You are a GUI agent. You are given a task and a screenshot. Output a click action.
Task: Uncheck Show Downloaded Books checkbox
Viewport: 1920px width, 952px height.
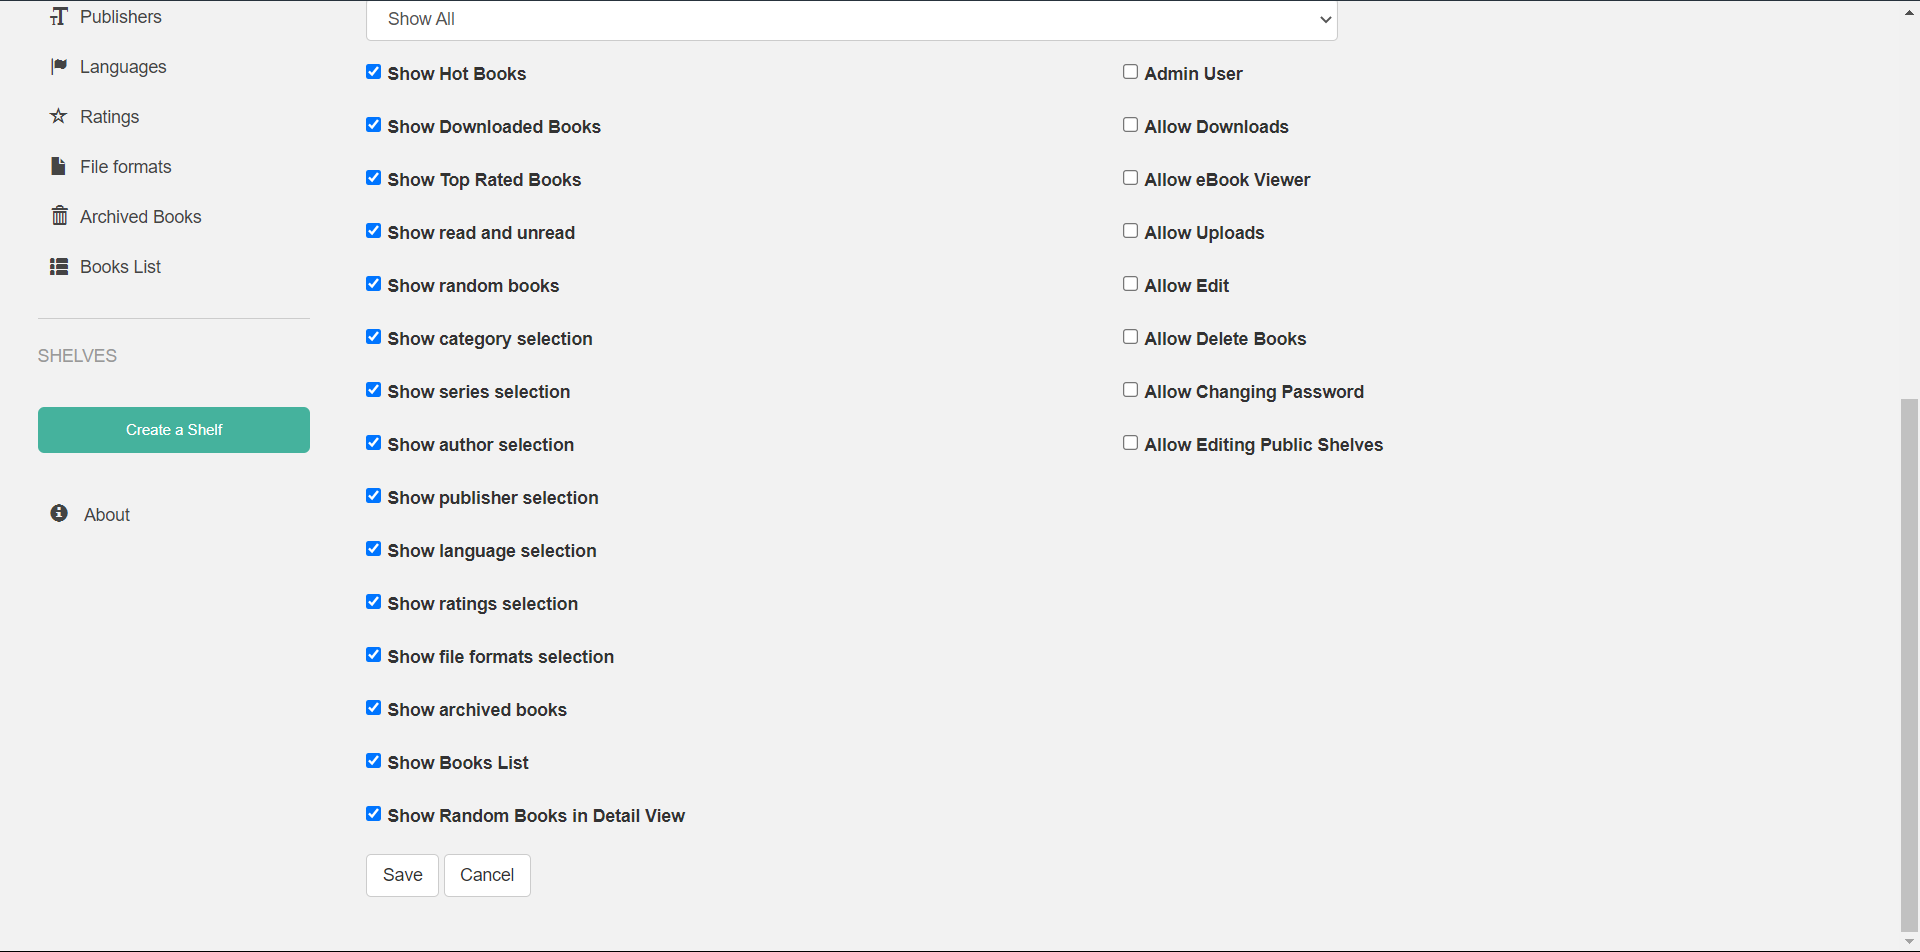click(x=373, y=125)
